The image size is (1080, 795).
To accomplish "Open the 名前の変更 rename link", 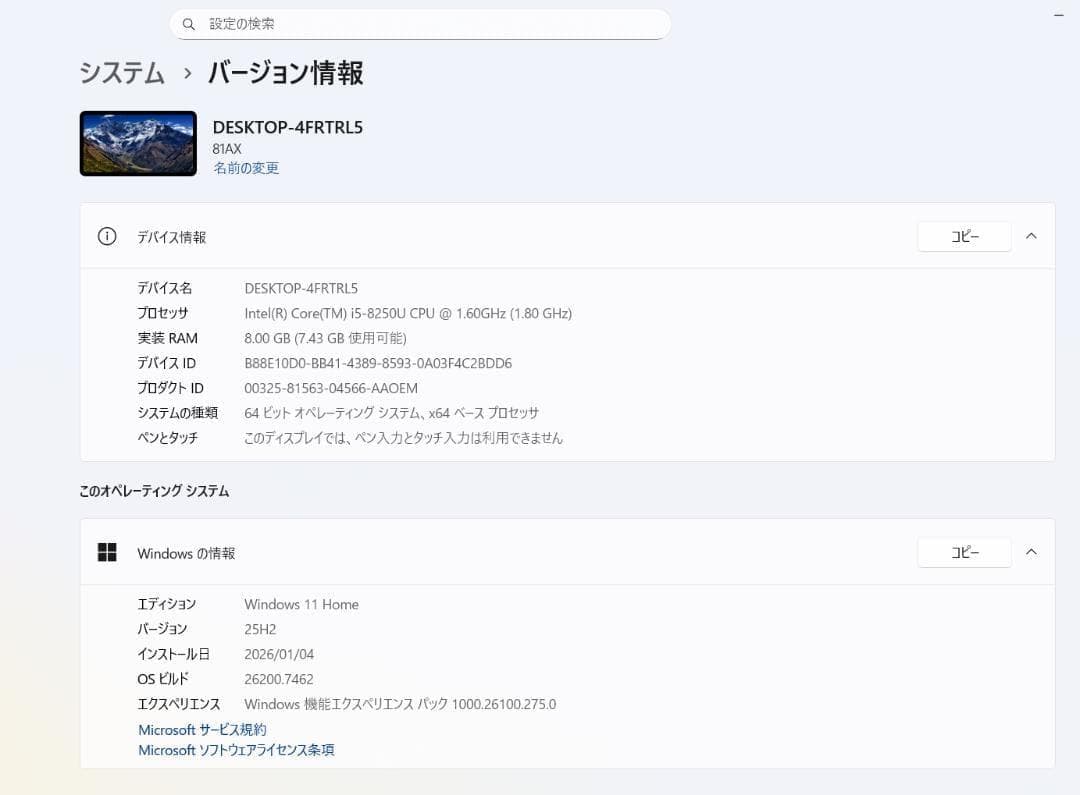I will (x=246, y=168).
